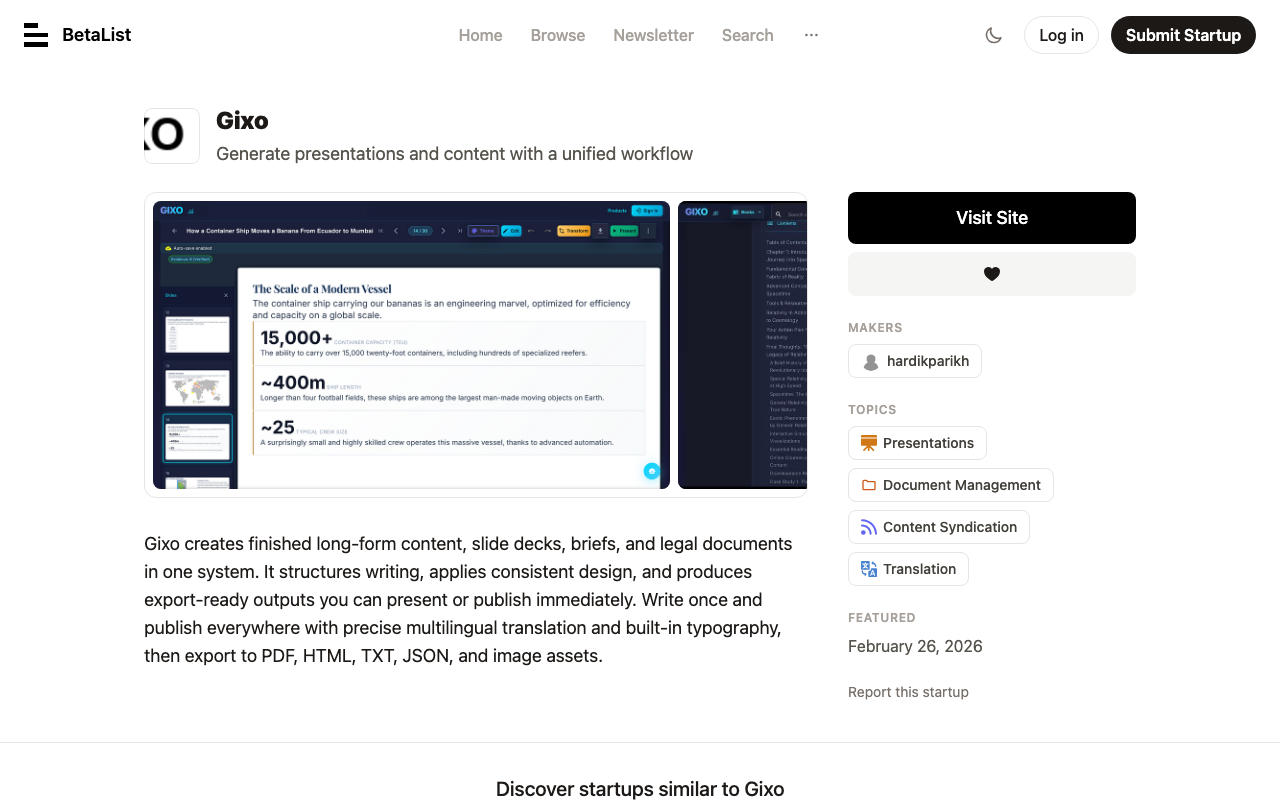Image resolution: width=1280 pixels, height=800 pixels.
Task: Click the FEATURED section label
Action: 882,618
